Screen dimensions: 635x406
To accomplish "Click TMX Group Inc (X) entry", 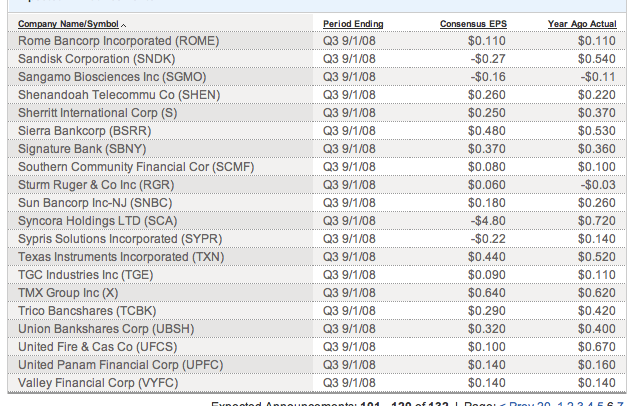I will click(x=68, y=292).
